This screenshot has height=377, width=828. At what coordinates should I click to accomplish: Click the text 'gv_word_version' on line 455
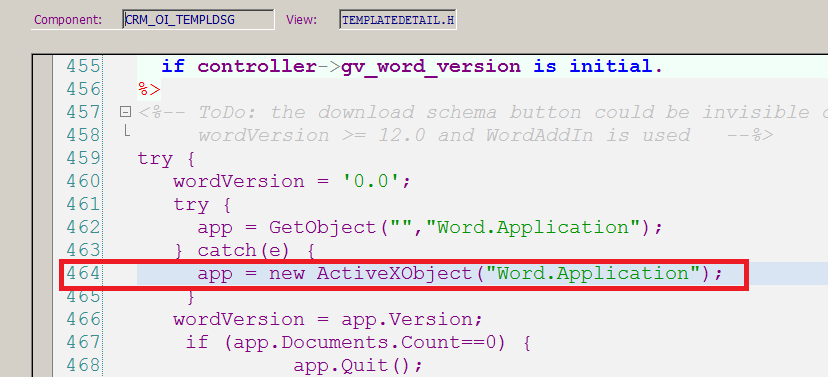coord(431,67)
